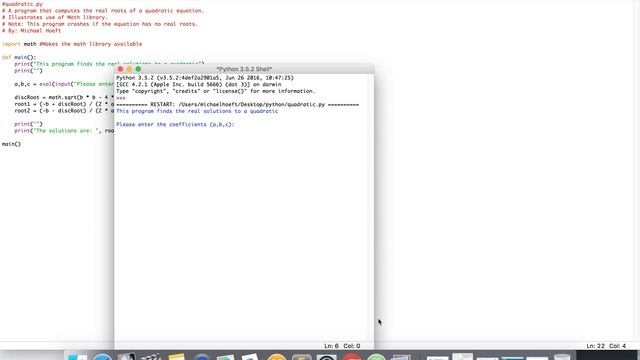Click the 'discRoot = math.sqrt' line
Viewport: 640px width, 360px height.
[64, 98]
